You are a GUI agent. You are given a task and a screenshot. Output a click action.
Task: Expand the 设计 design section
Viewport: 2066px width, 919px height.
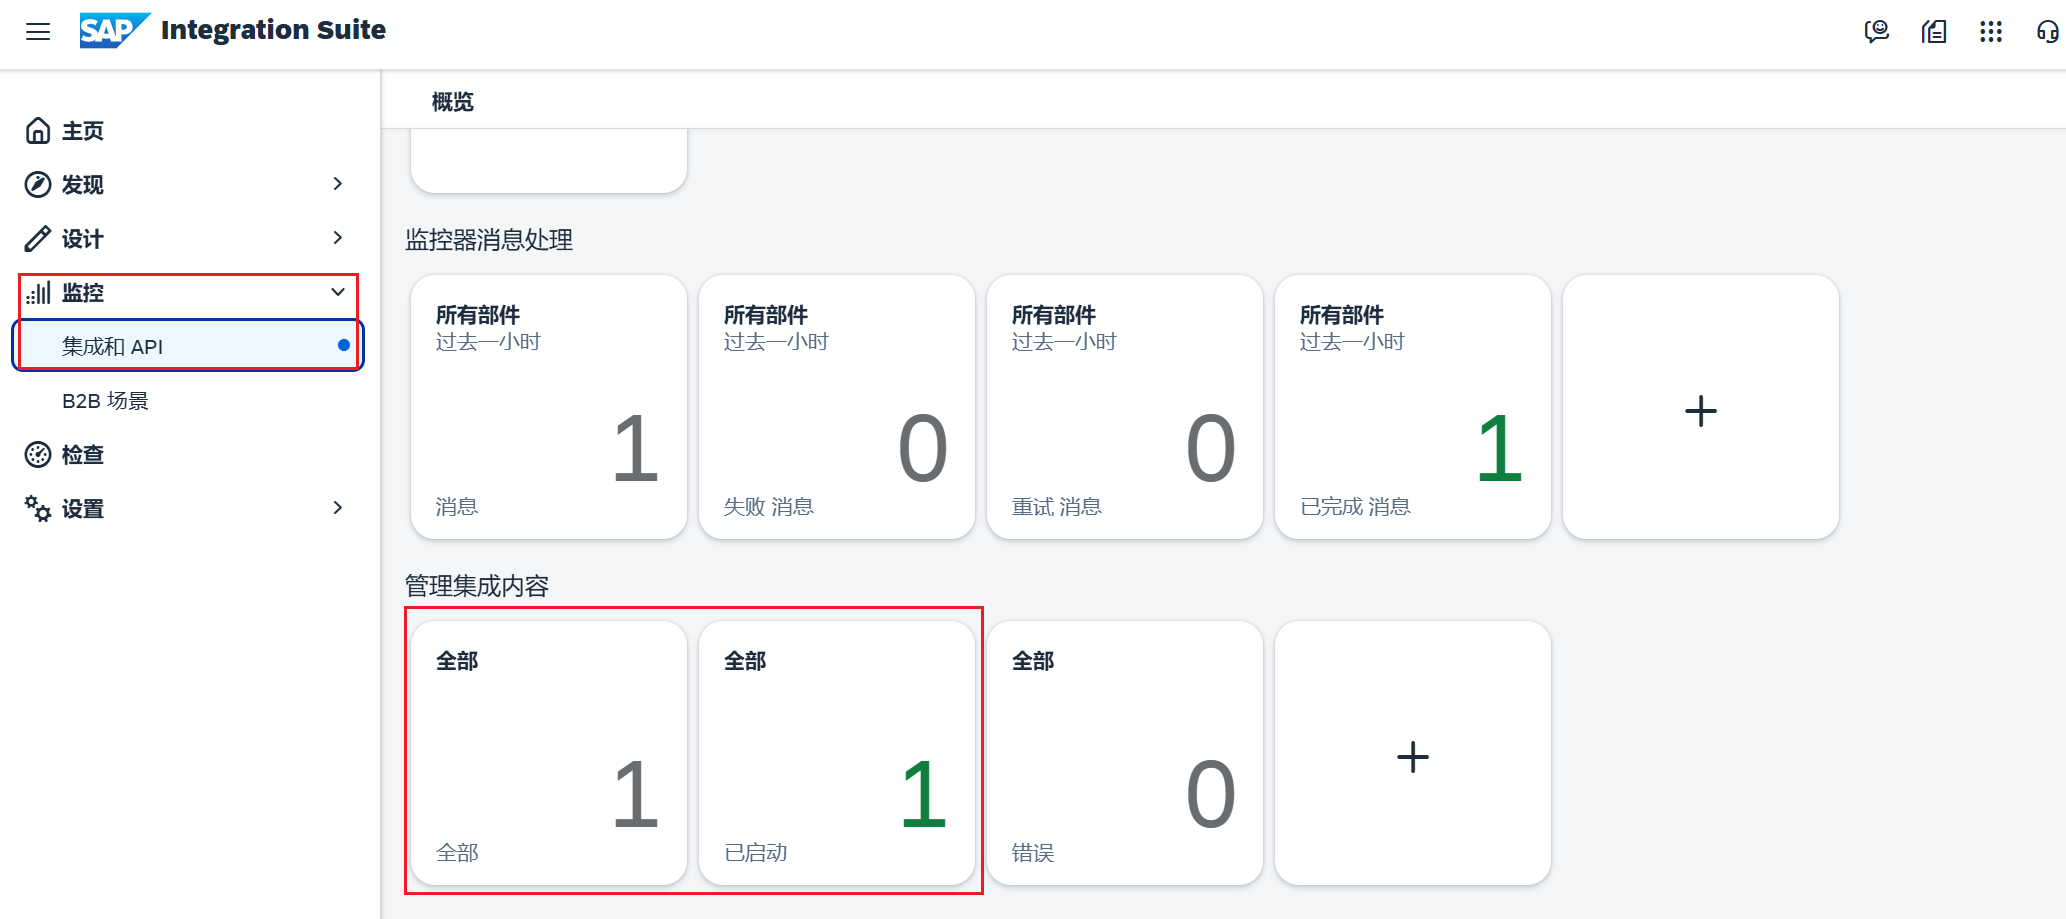click(338, 238)
